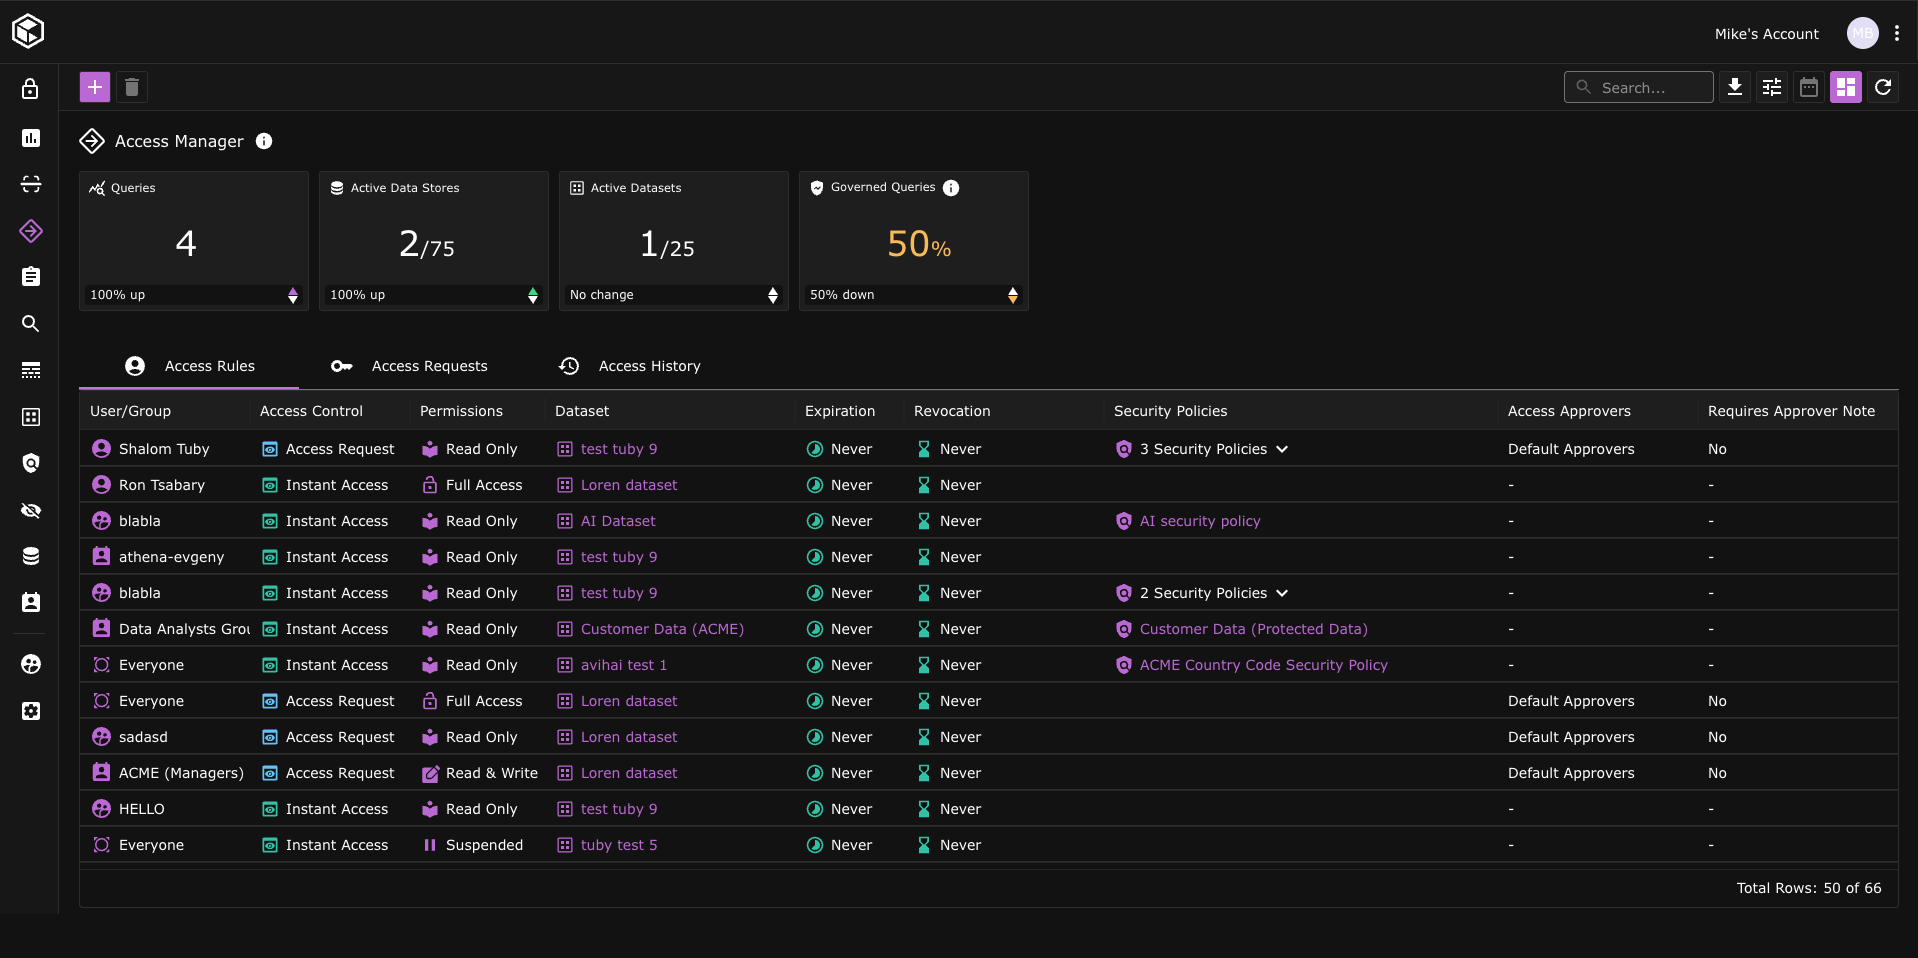
Task: Open the search icon in left sidebar
Action: [31, 323]
